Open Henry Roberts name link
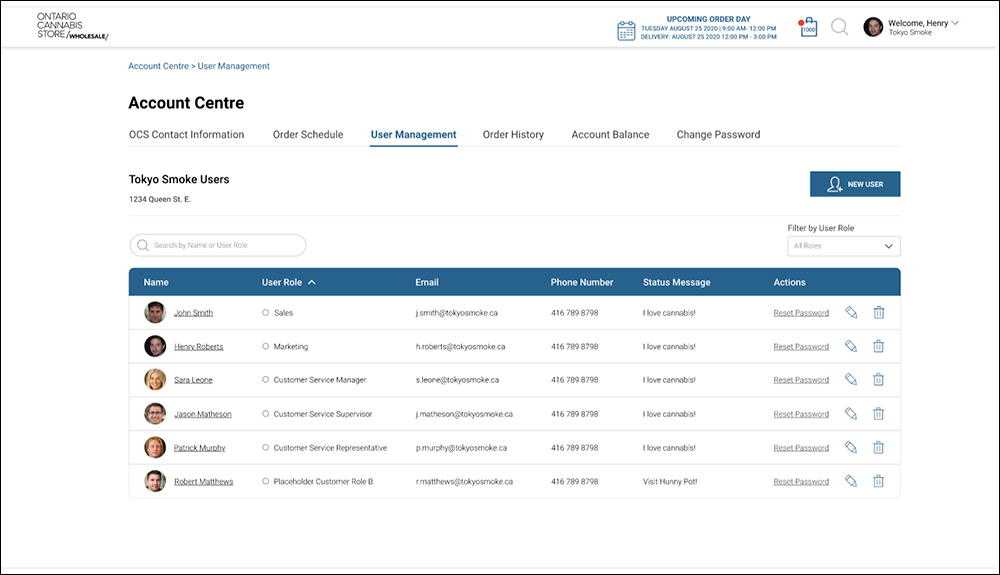Image resolution: width=1000 pixels, height=575 pixels. coord(198,347)
